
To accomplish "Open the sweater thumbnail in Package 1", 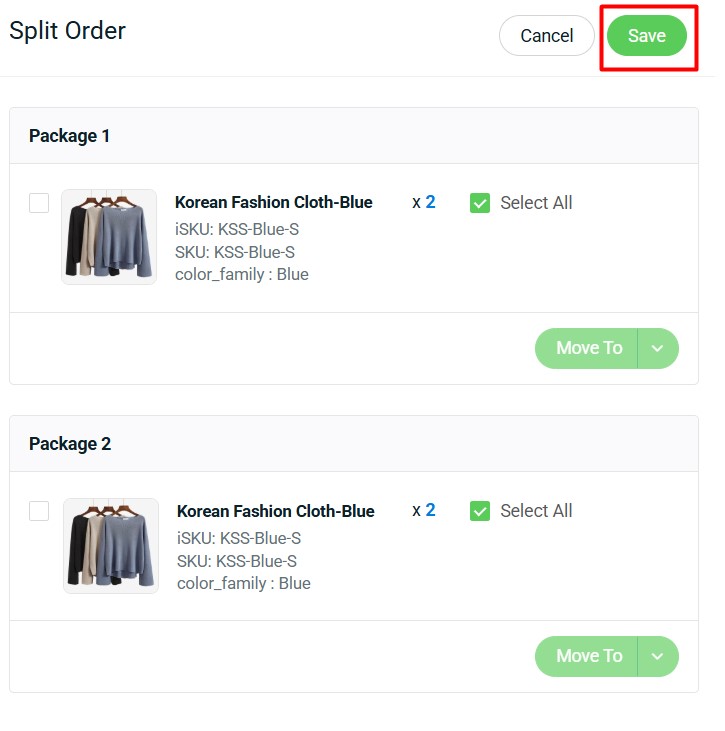I will point(109,237).
